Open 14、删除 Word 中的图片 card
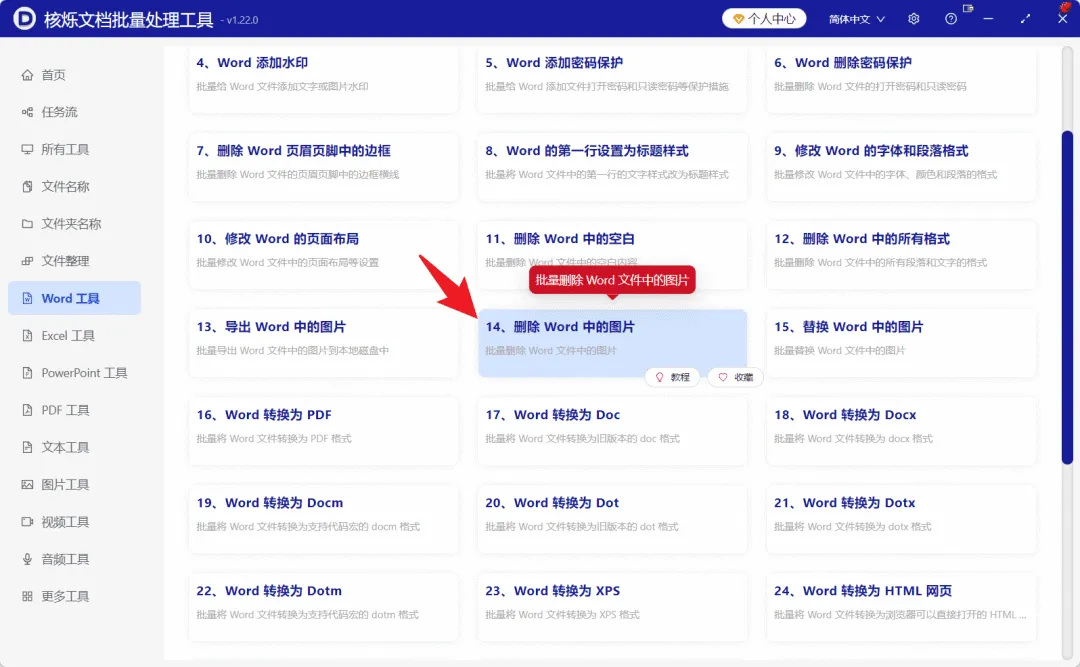 tap(612, 342)
